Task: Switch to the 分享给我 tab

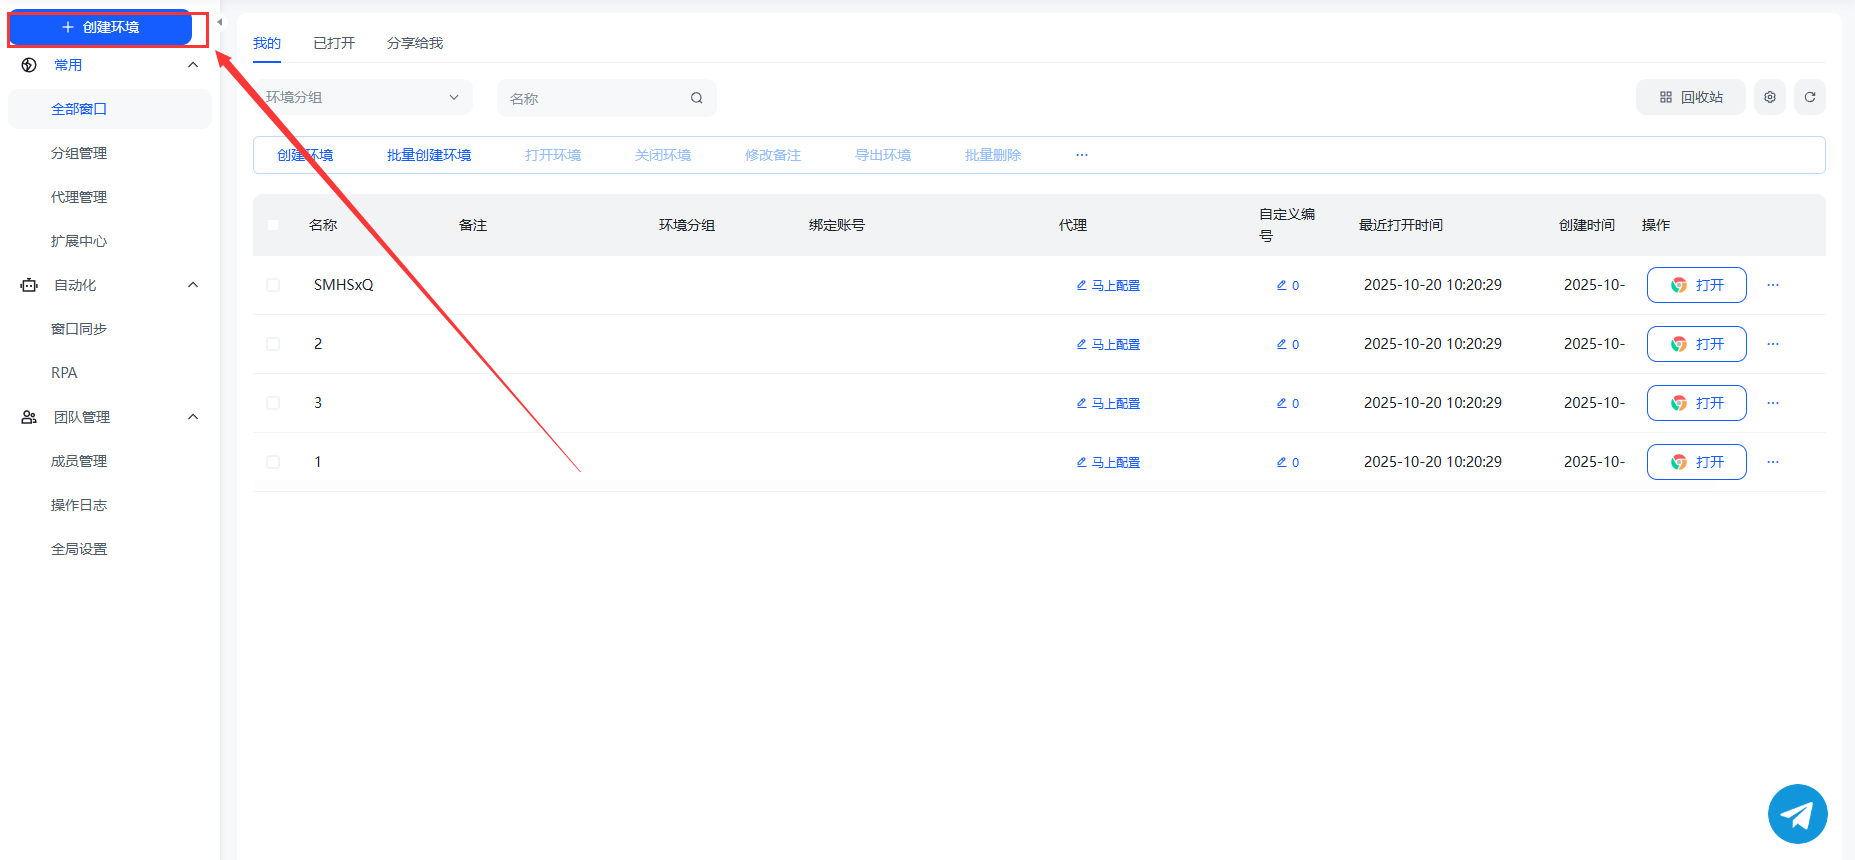Action: (414, 43)
